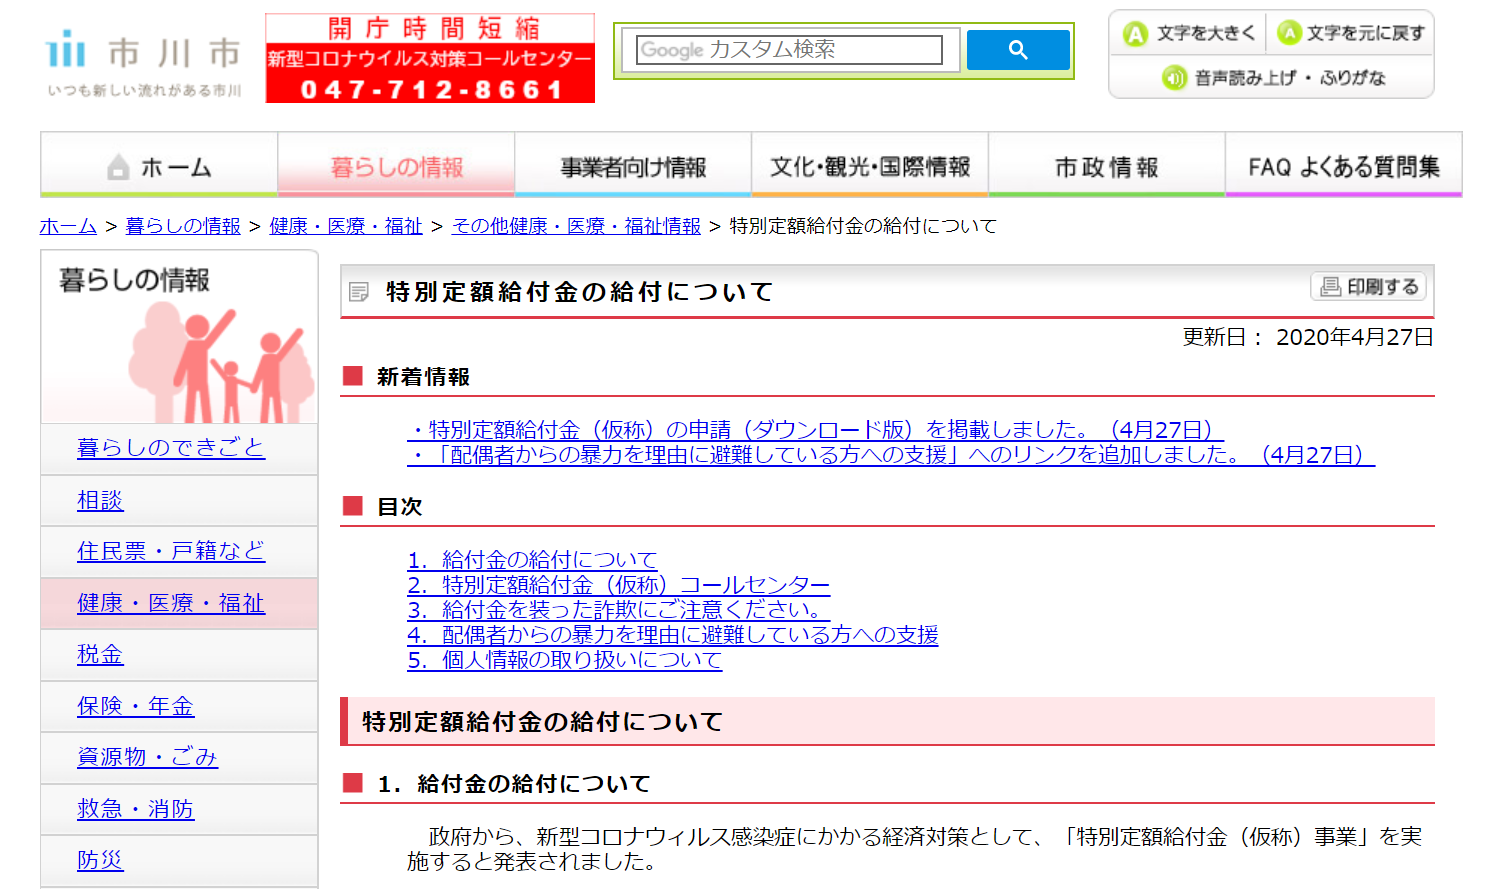The height and width of the screenshot is (889, 1499).
Task: Open the 事業者向け情報 navigation tab
Action: click(633, 166)
